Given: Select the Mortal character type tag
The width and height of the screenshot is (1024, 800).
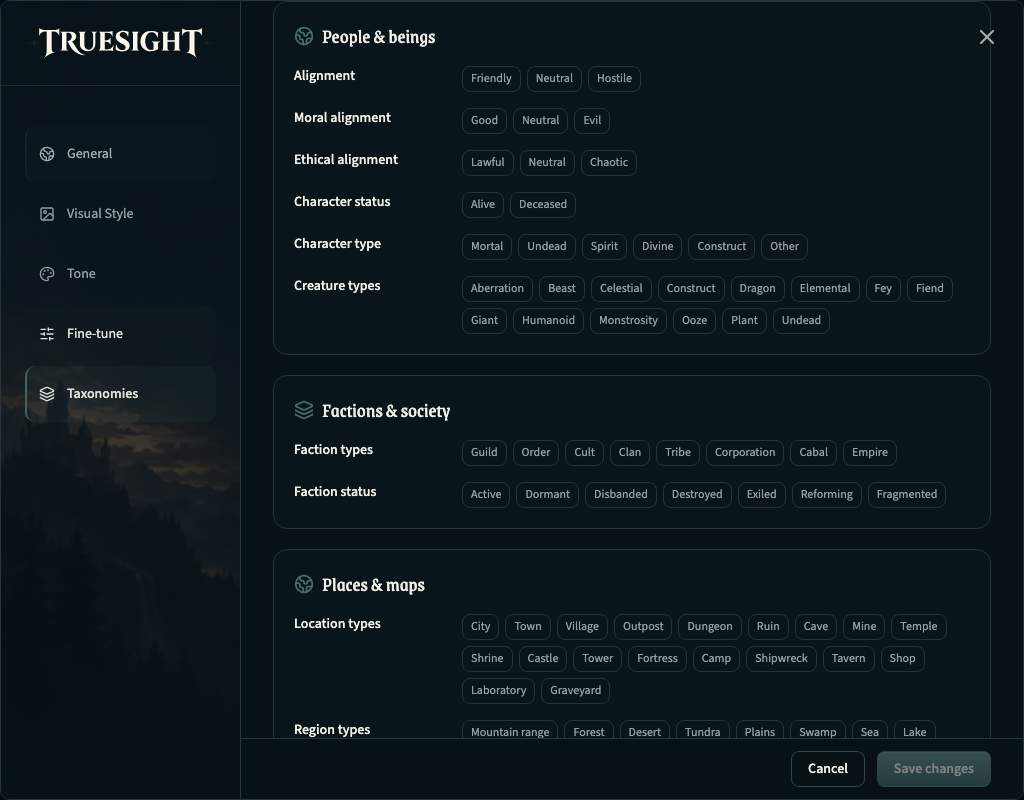Looking at the screenshot, I should point(487,246).
